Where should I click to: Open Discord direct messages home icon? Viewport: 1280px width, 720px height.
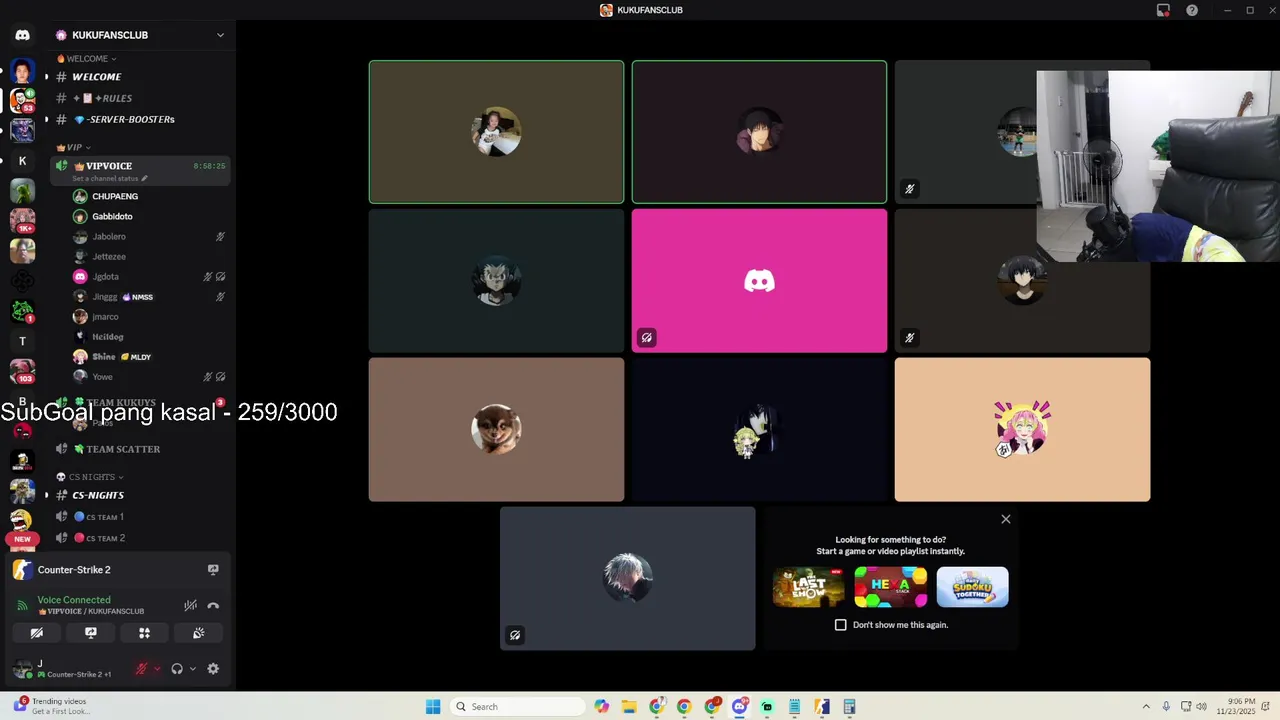[22, 35]
